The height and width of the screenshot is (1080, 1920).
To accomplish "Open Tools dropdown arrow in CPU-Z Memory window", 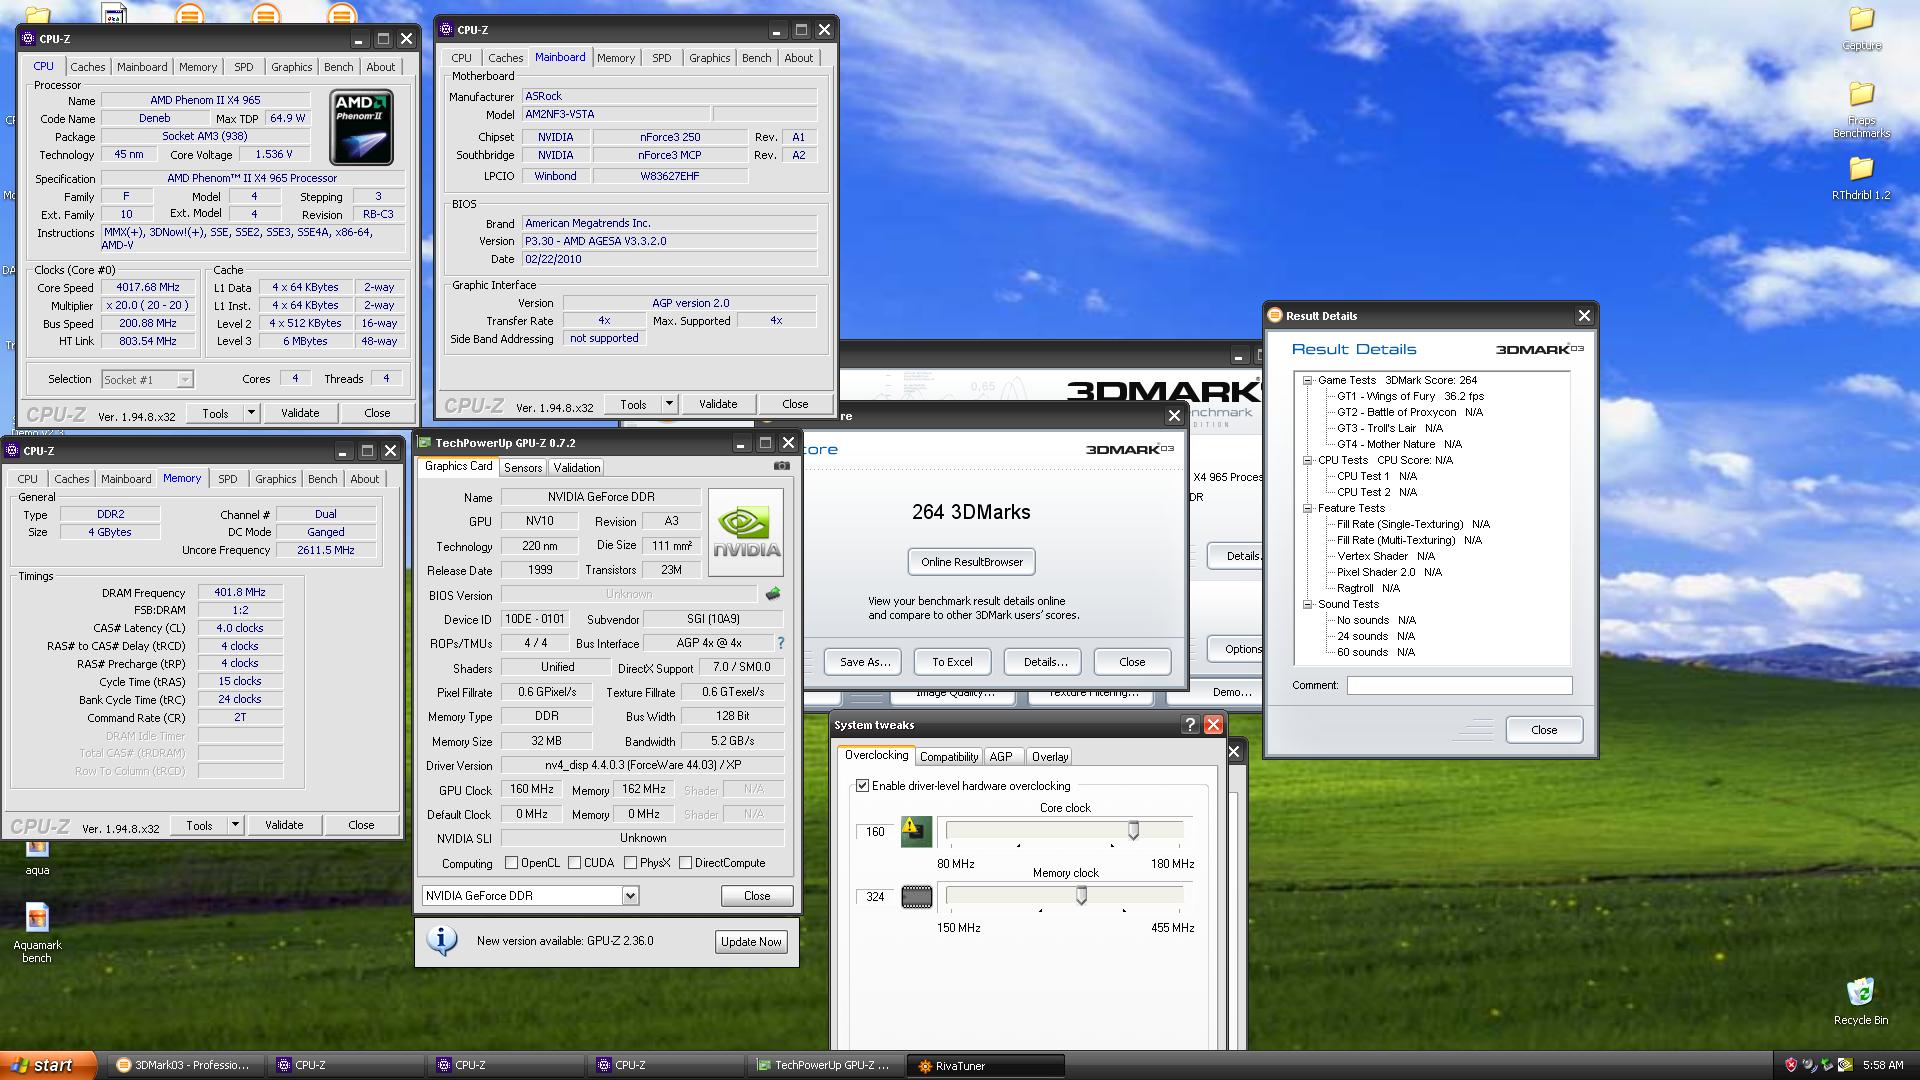I will tap(235, 825).
